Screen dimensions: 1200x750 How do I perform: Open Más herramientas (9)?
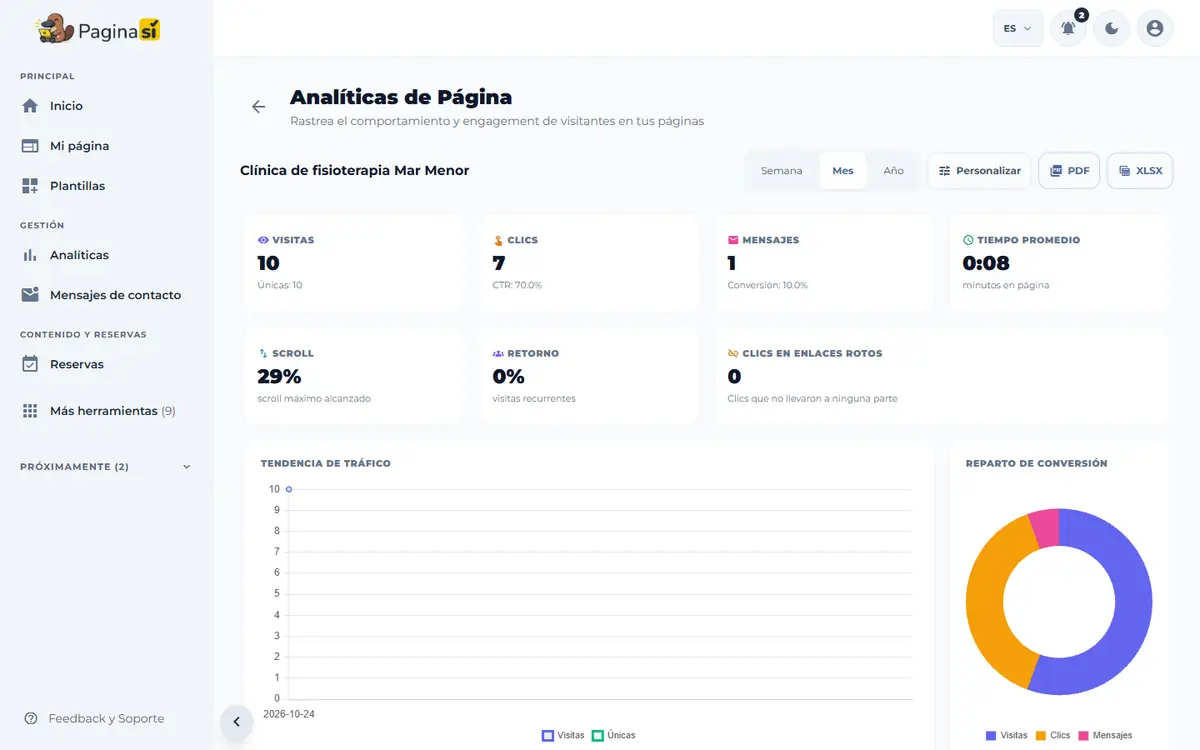point(106,411)
